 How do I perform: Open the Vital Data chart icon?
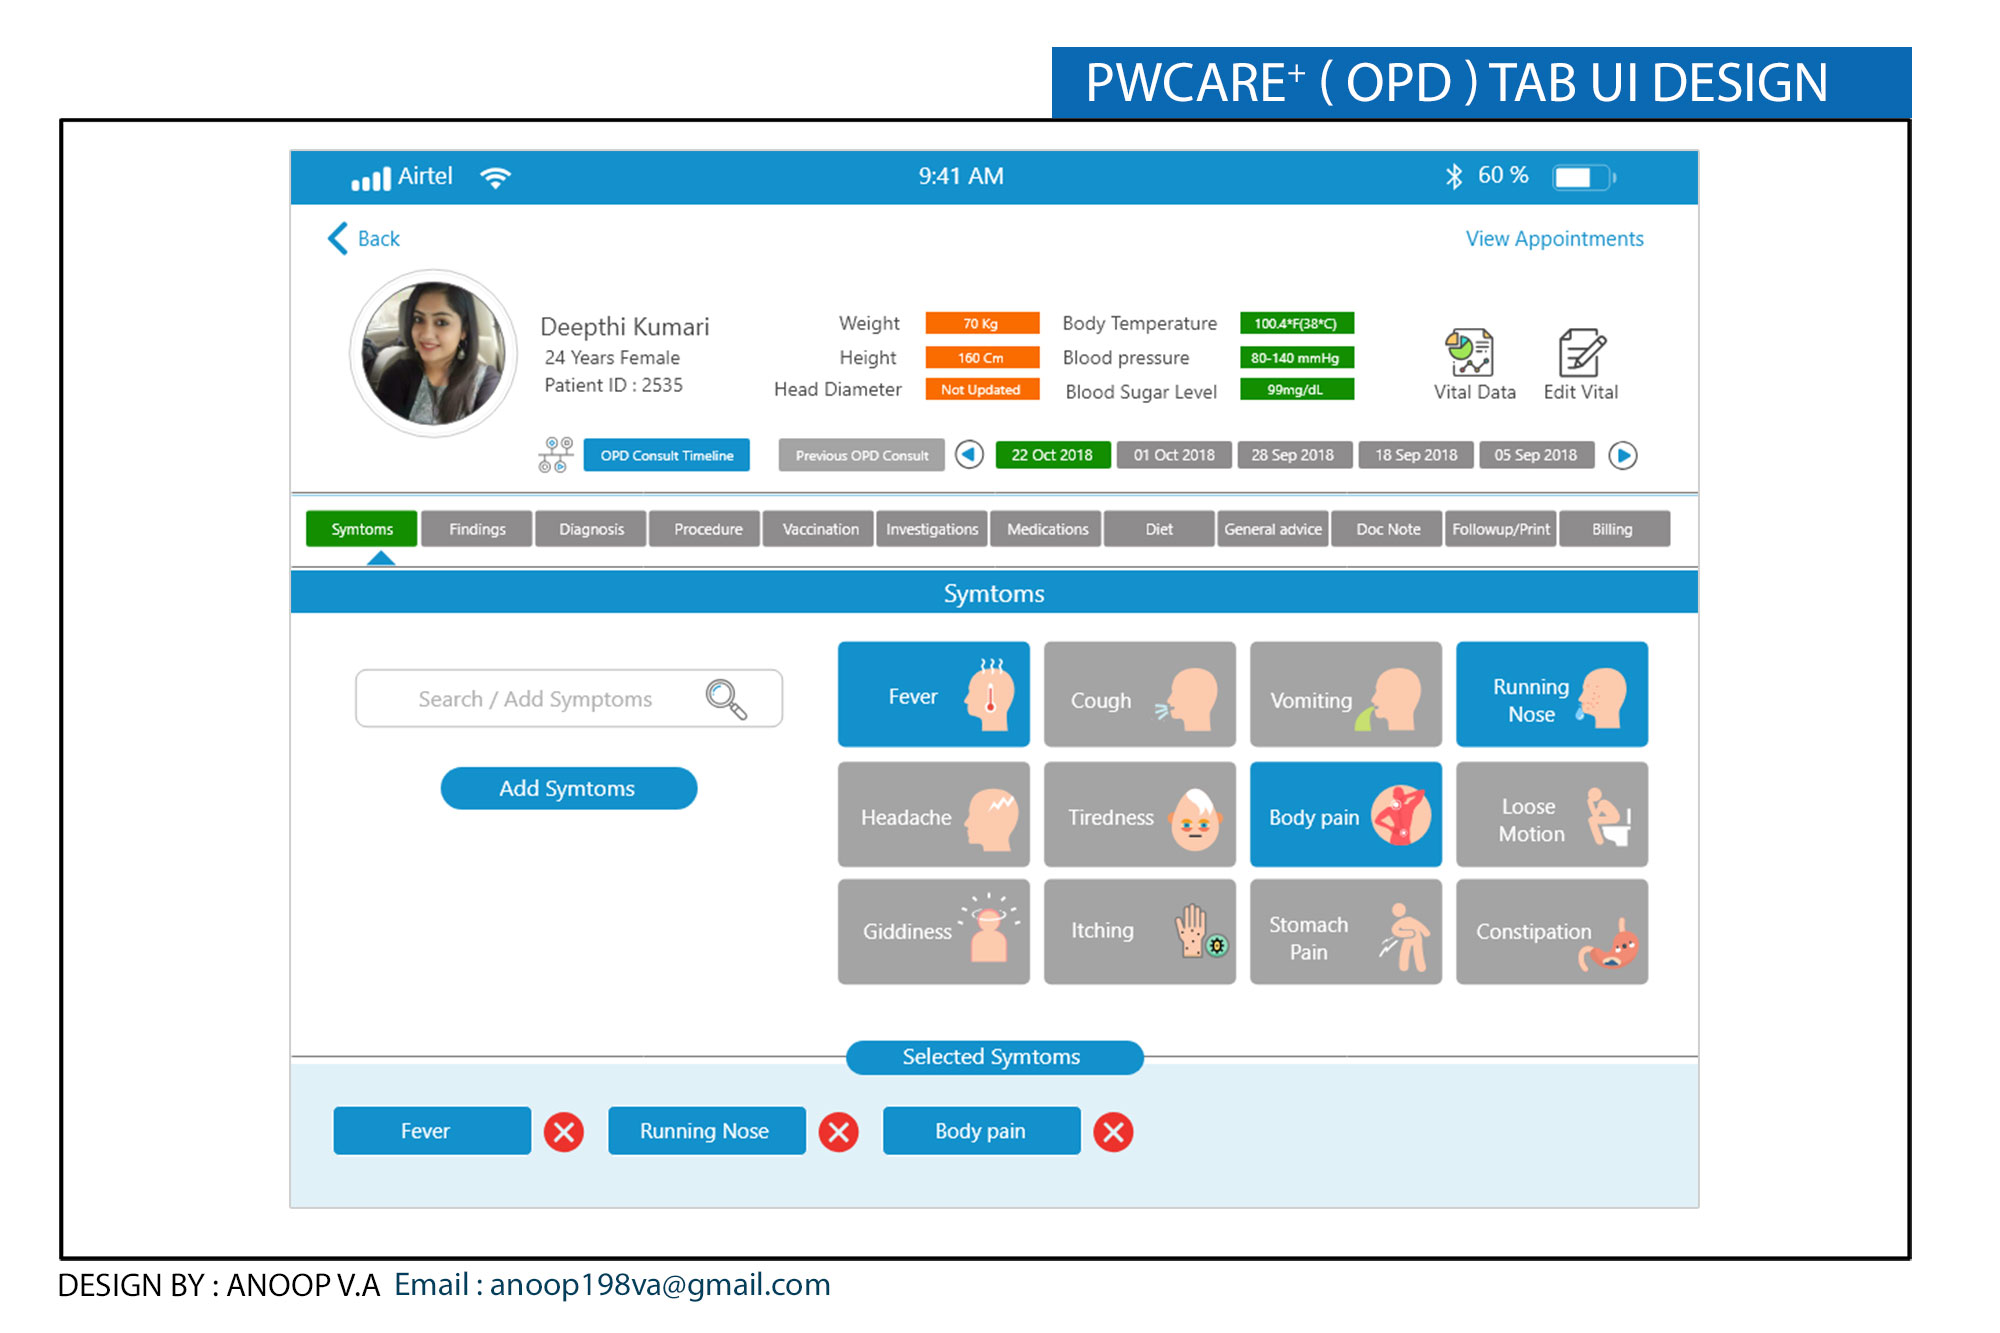pyautogui.click(x=1469, y=353)
